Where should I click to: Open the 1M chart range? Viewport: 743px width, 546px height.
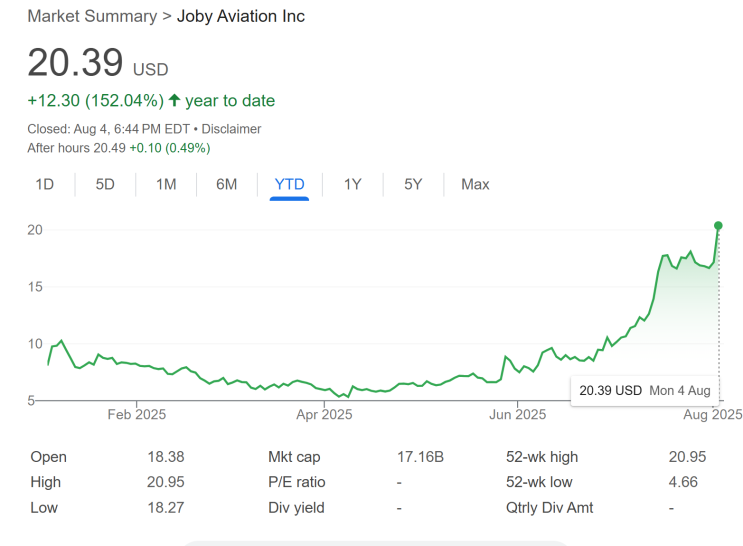pos(166,184)
